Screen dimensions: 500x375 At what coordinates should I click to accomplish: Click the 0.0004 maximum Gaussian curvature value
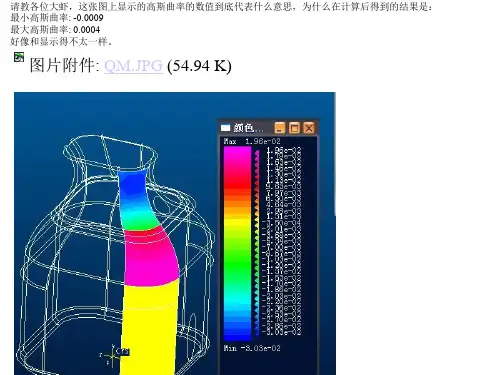[87, 30]
